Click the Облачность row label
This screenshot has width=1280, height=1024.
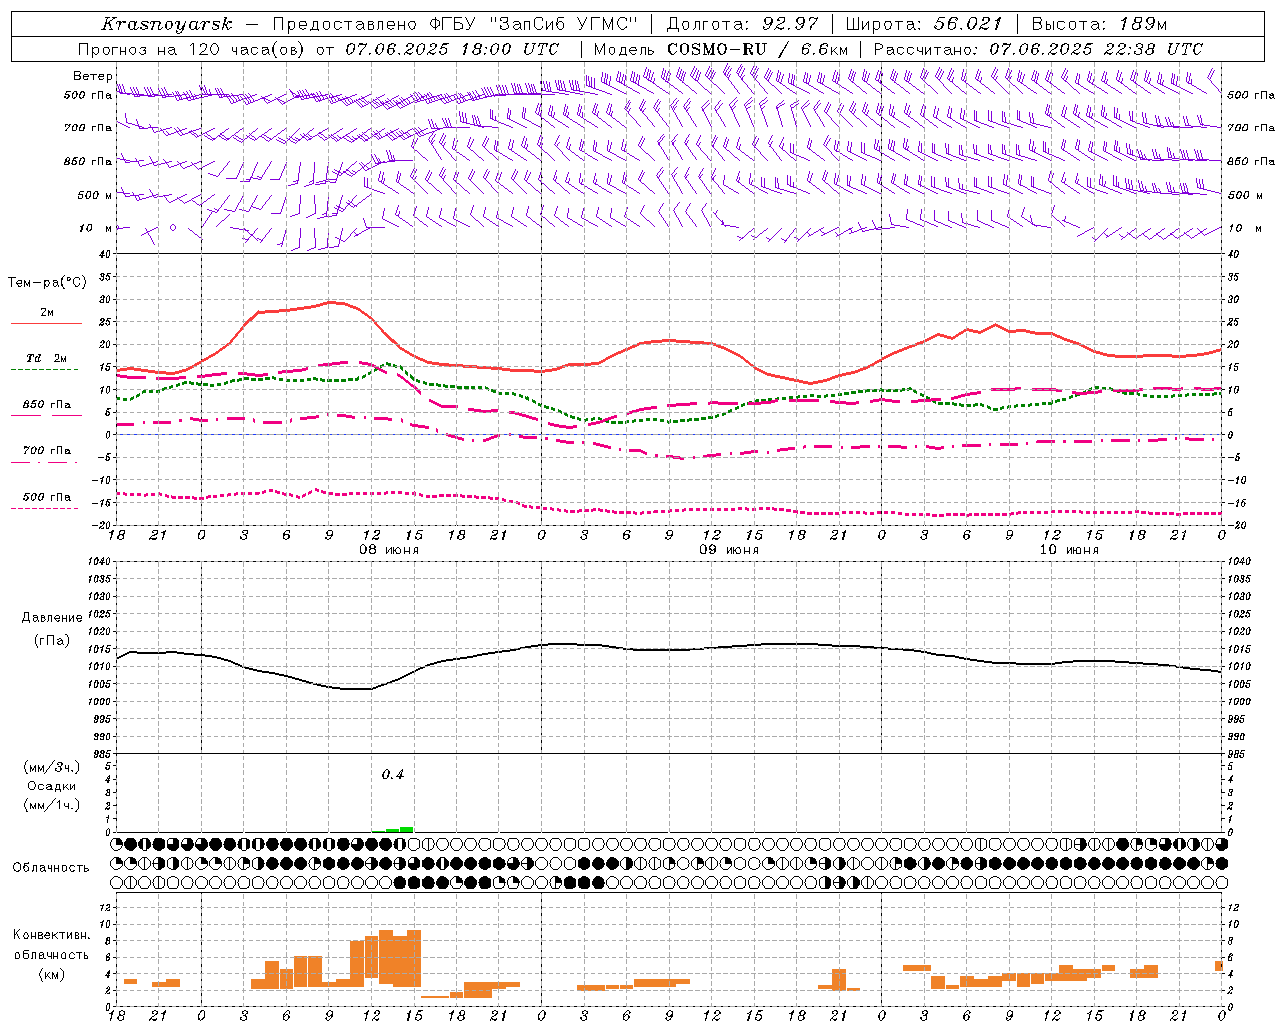tap(51, 868)
